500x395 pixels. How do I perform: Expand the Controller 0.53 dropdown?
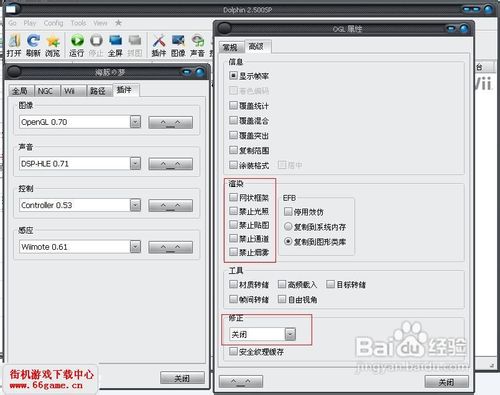pos(135,205)
